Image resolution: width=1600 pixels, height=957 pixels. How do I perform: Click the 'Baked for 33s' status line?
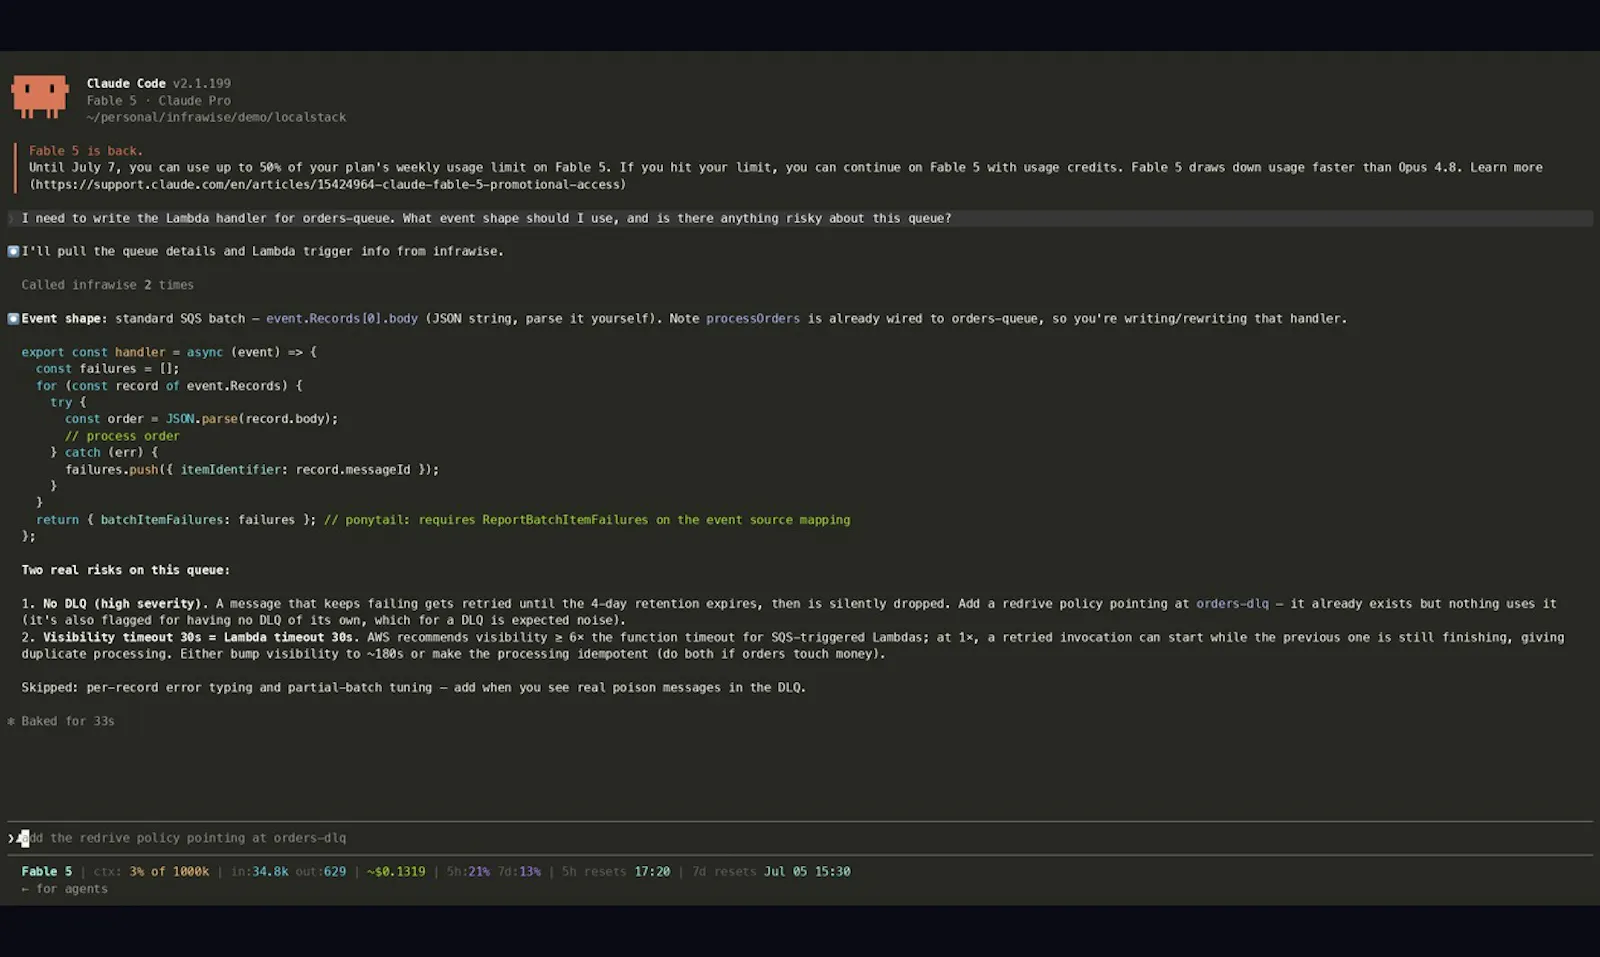click(68, 721)
